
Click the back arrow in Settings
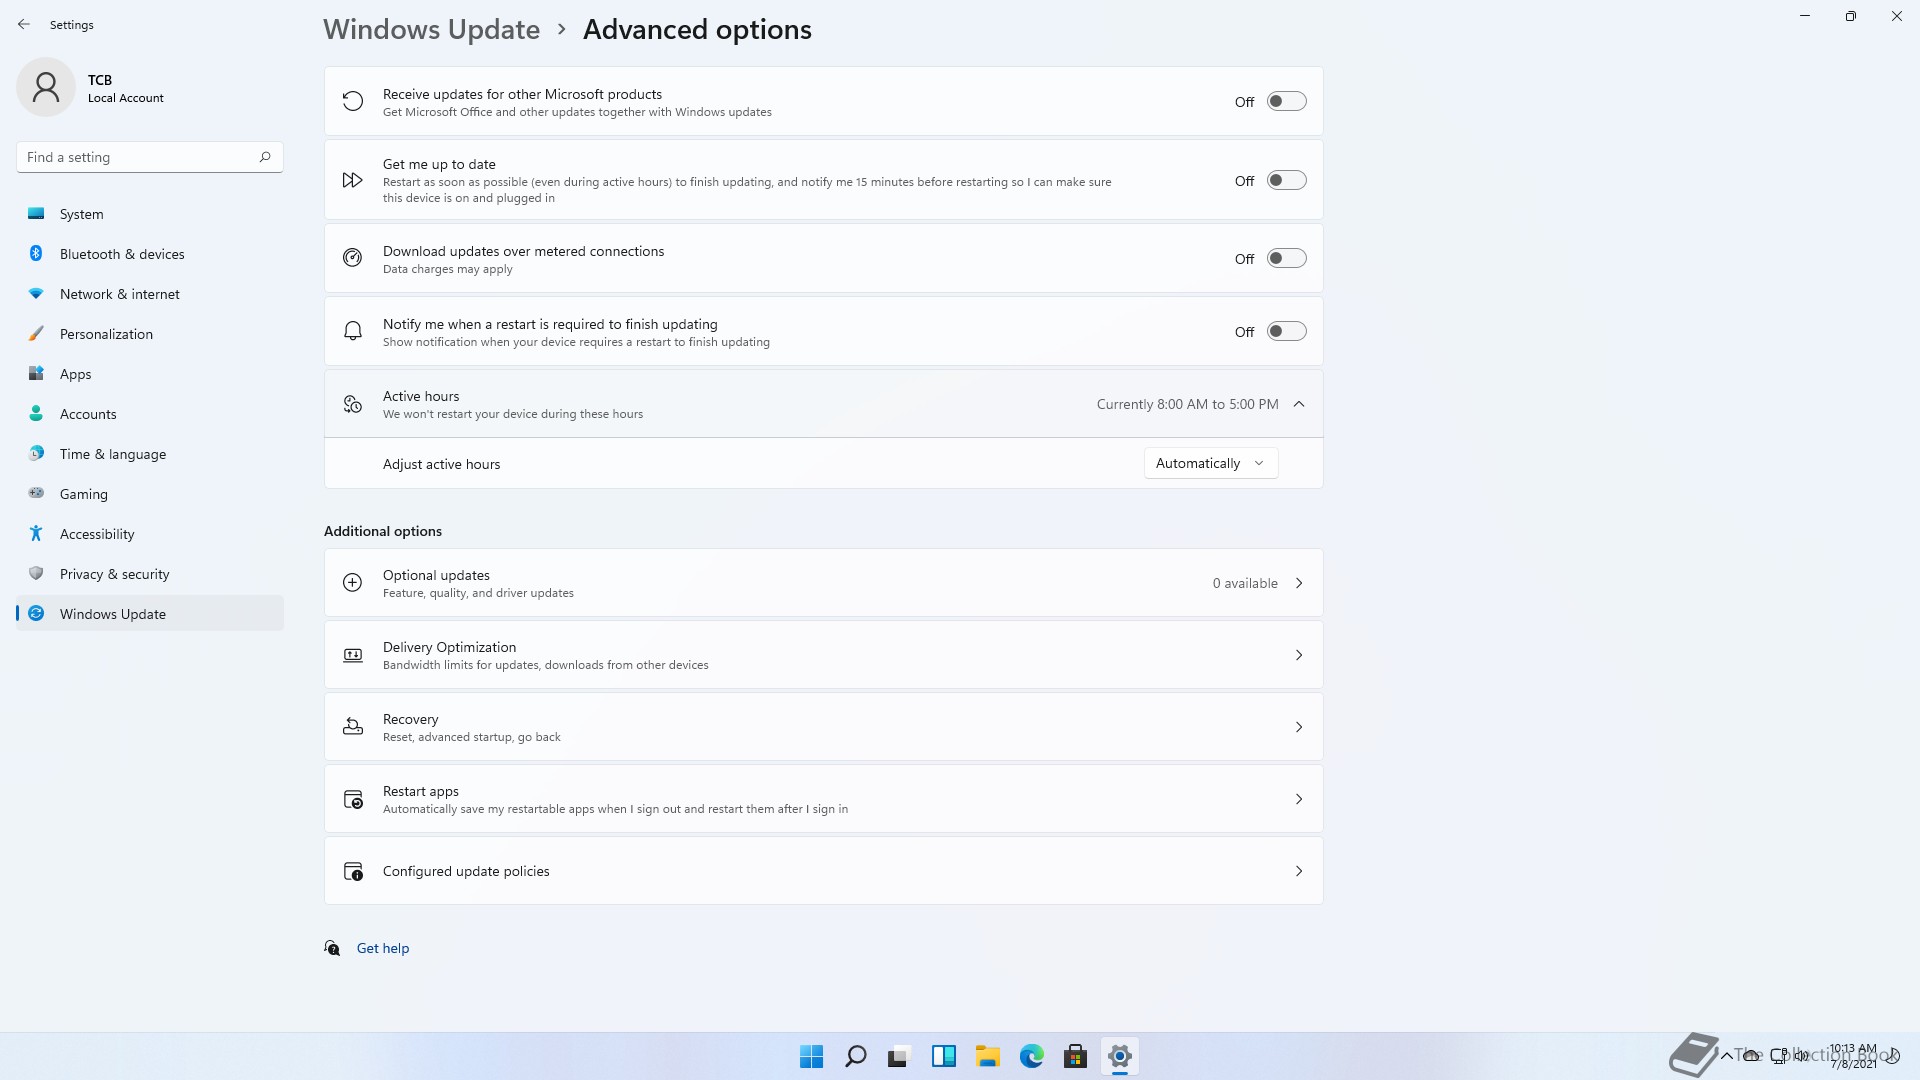[24, 24]
